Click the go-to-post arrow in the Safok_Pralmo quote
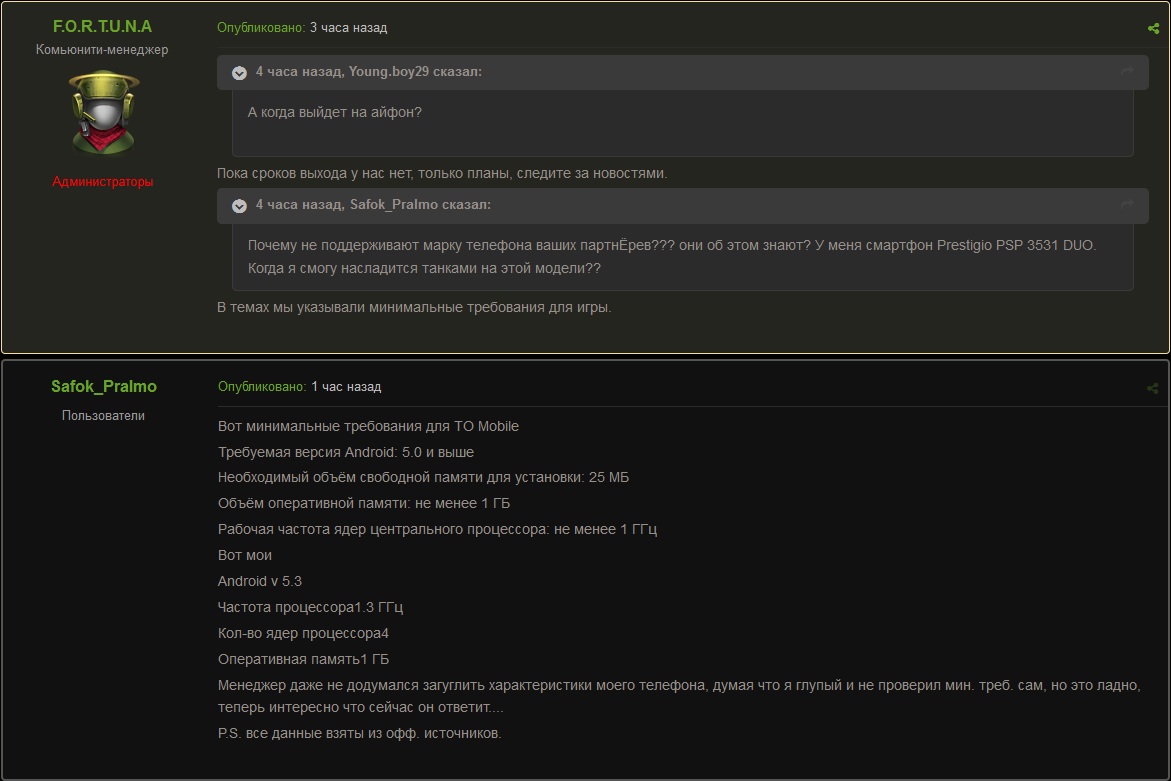 tap(1127, 205)
